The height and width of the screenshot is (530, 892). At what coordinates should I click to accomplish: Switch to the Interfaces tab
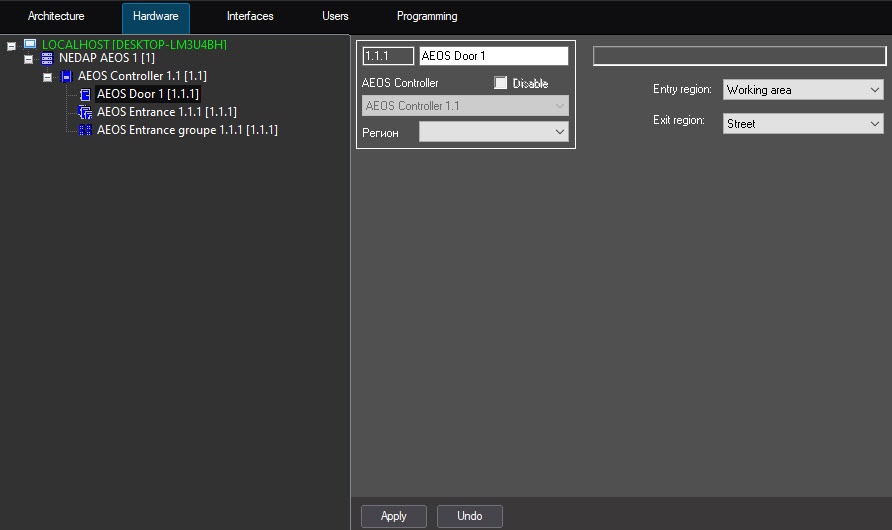[250, 16]
